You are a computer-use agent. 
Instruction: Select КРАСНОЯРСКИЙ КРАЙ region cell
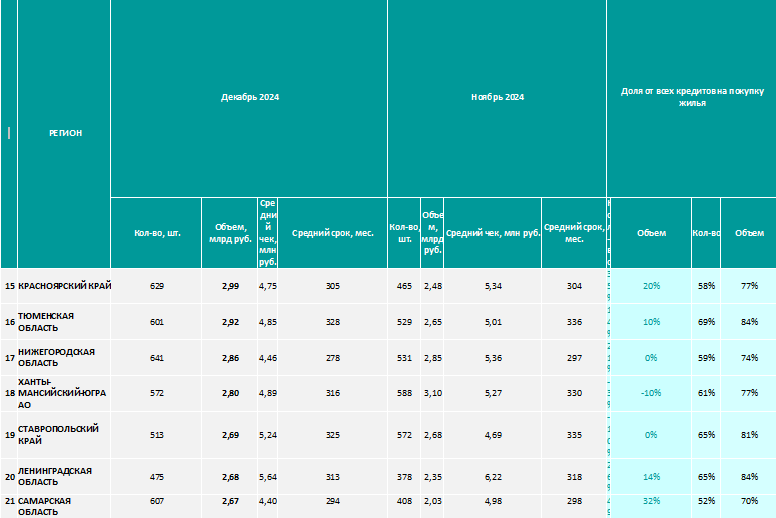[x=64, y=286]
